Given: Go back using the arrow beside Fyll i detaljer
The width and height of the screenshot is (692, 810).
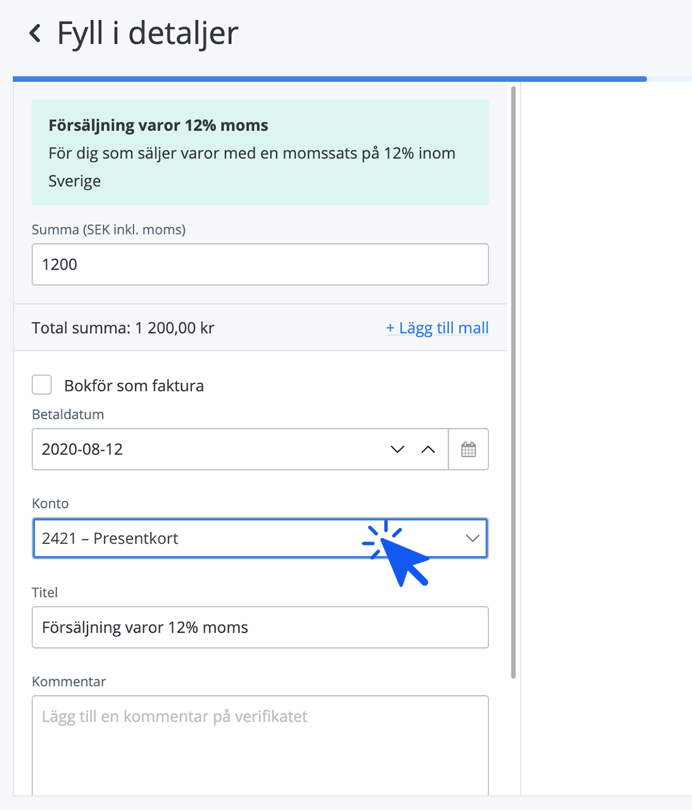Looking at the screenshot, I should [35, 34].
